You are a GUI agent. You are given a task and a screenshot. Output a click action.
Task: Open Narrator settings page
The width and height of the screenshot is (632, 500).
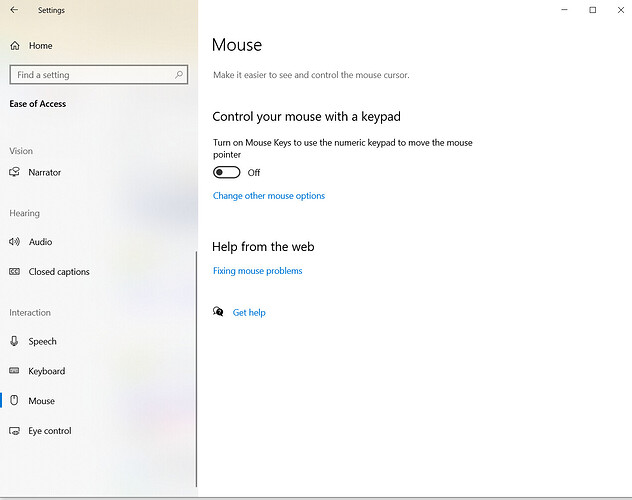coord(45,172)
